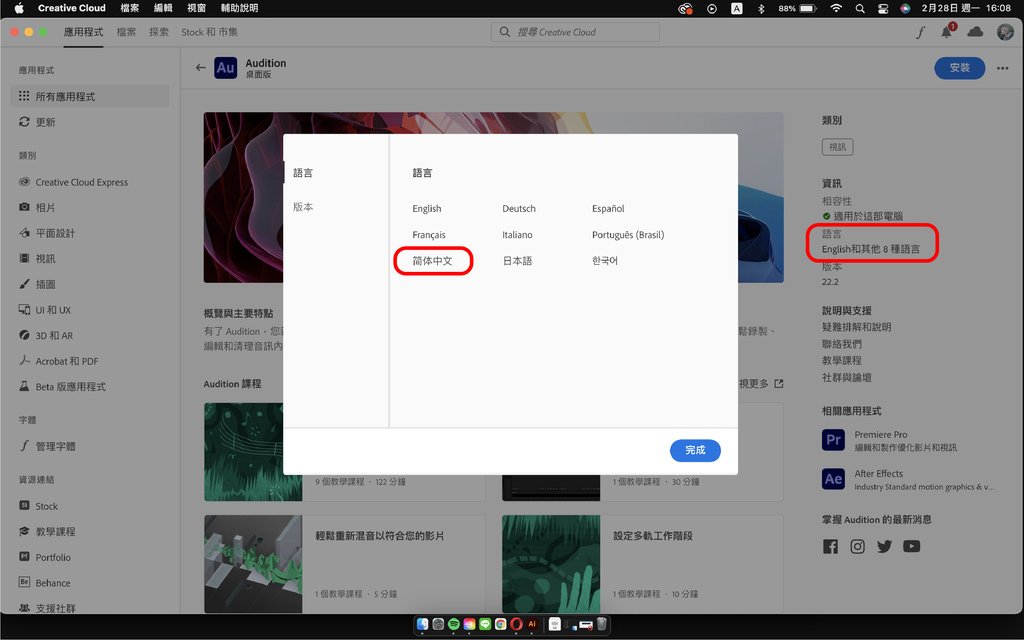Viewport: 1024px width, 640px height.
Task: Select Français language option
Action: [x=428, y=234]
